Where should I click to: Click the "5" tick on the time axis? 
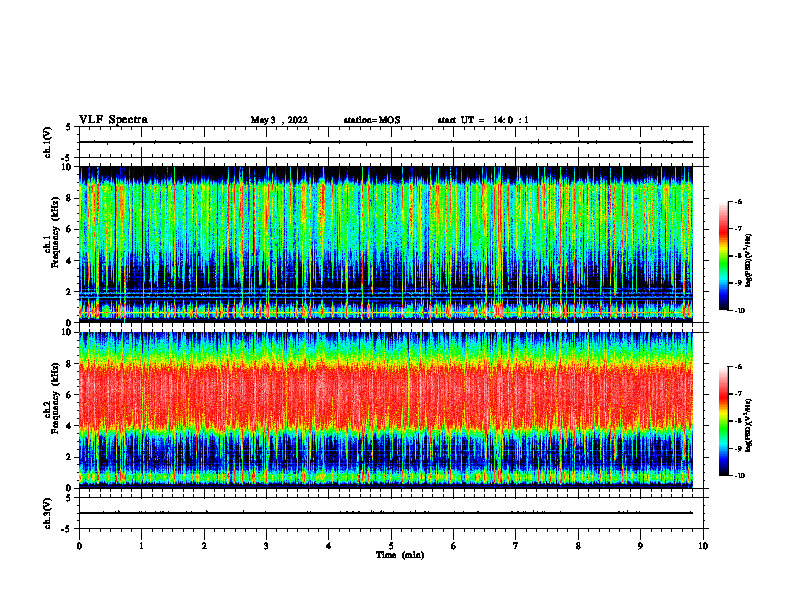pos(391,546)
